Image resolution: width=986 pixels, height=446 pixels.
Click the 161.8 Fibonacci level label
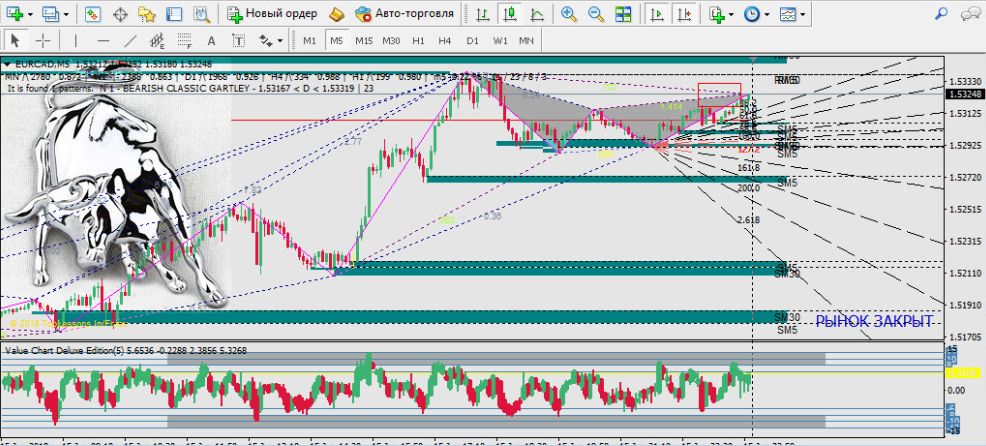[x=749, y=168]
